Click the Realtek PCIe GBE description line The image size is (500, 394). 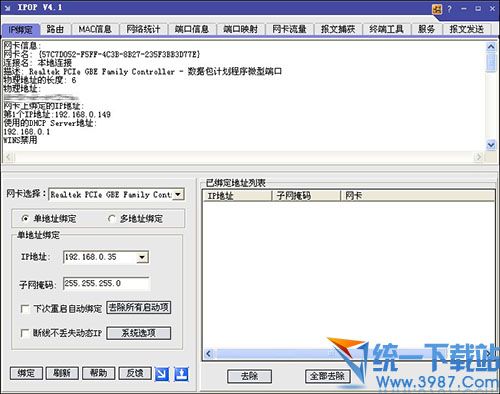coord(142,71)
